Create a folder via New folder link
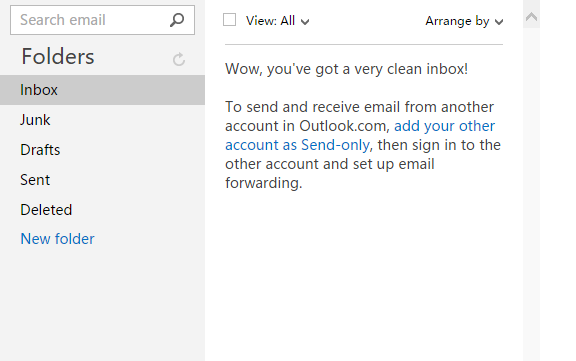 coord(57,239)
